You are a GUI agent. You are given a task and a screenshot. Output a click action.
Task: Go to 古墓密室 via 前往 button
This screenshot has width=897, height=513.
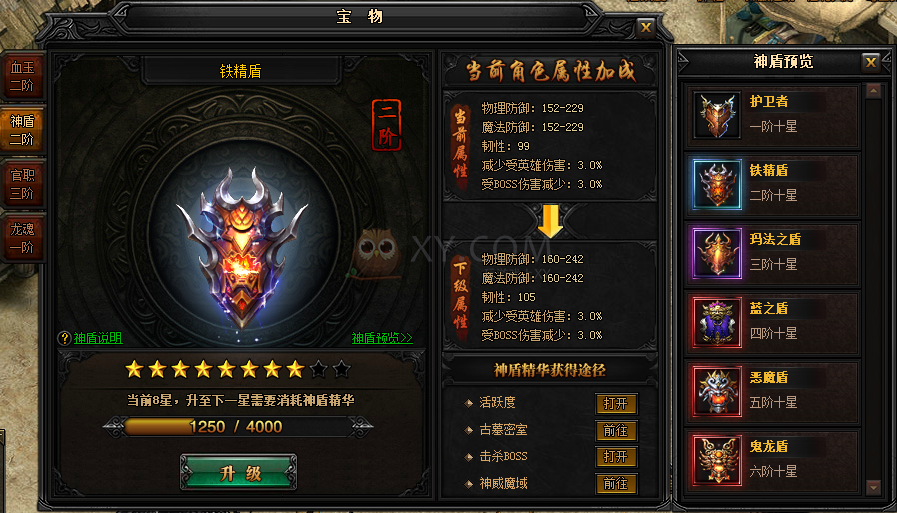(616, 430)
